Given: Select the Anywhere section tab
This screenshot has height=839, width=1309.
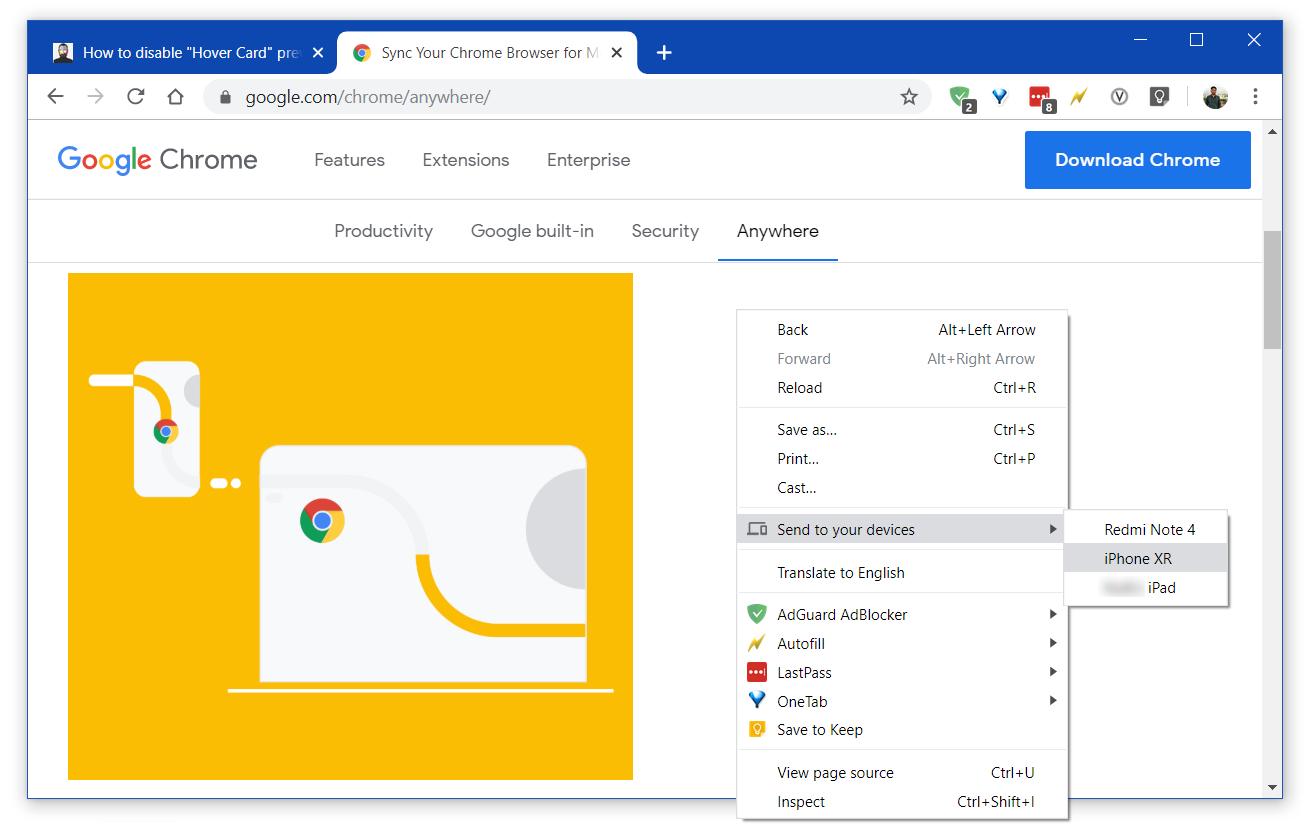Looking at the screenshot, I should tap(778, 231).
